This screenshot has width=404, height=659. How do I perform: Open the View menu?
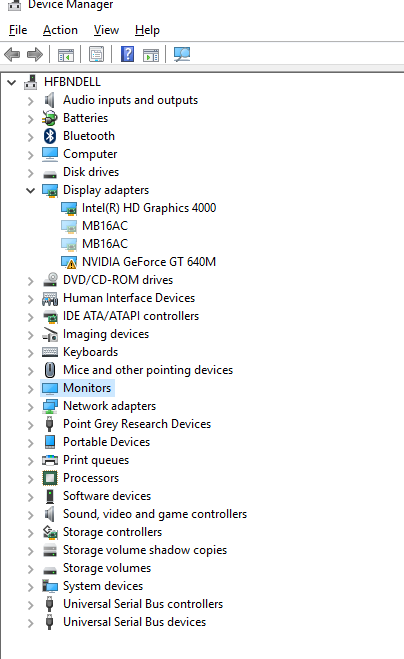pyautogui.click(x=106, y=30)
